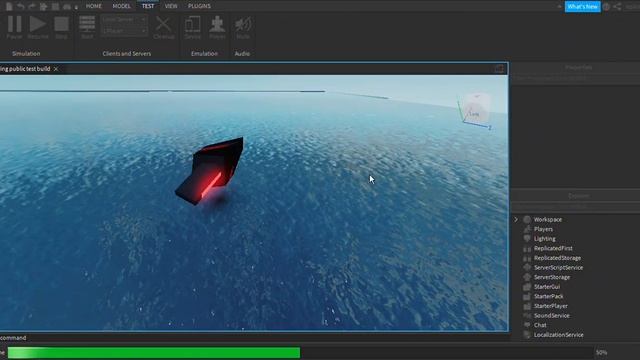This screenshot has height=360, width=640.
Task: Click the share icon in top bar
Action: pyautogui.click(x=617, y=7)
